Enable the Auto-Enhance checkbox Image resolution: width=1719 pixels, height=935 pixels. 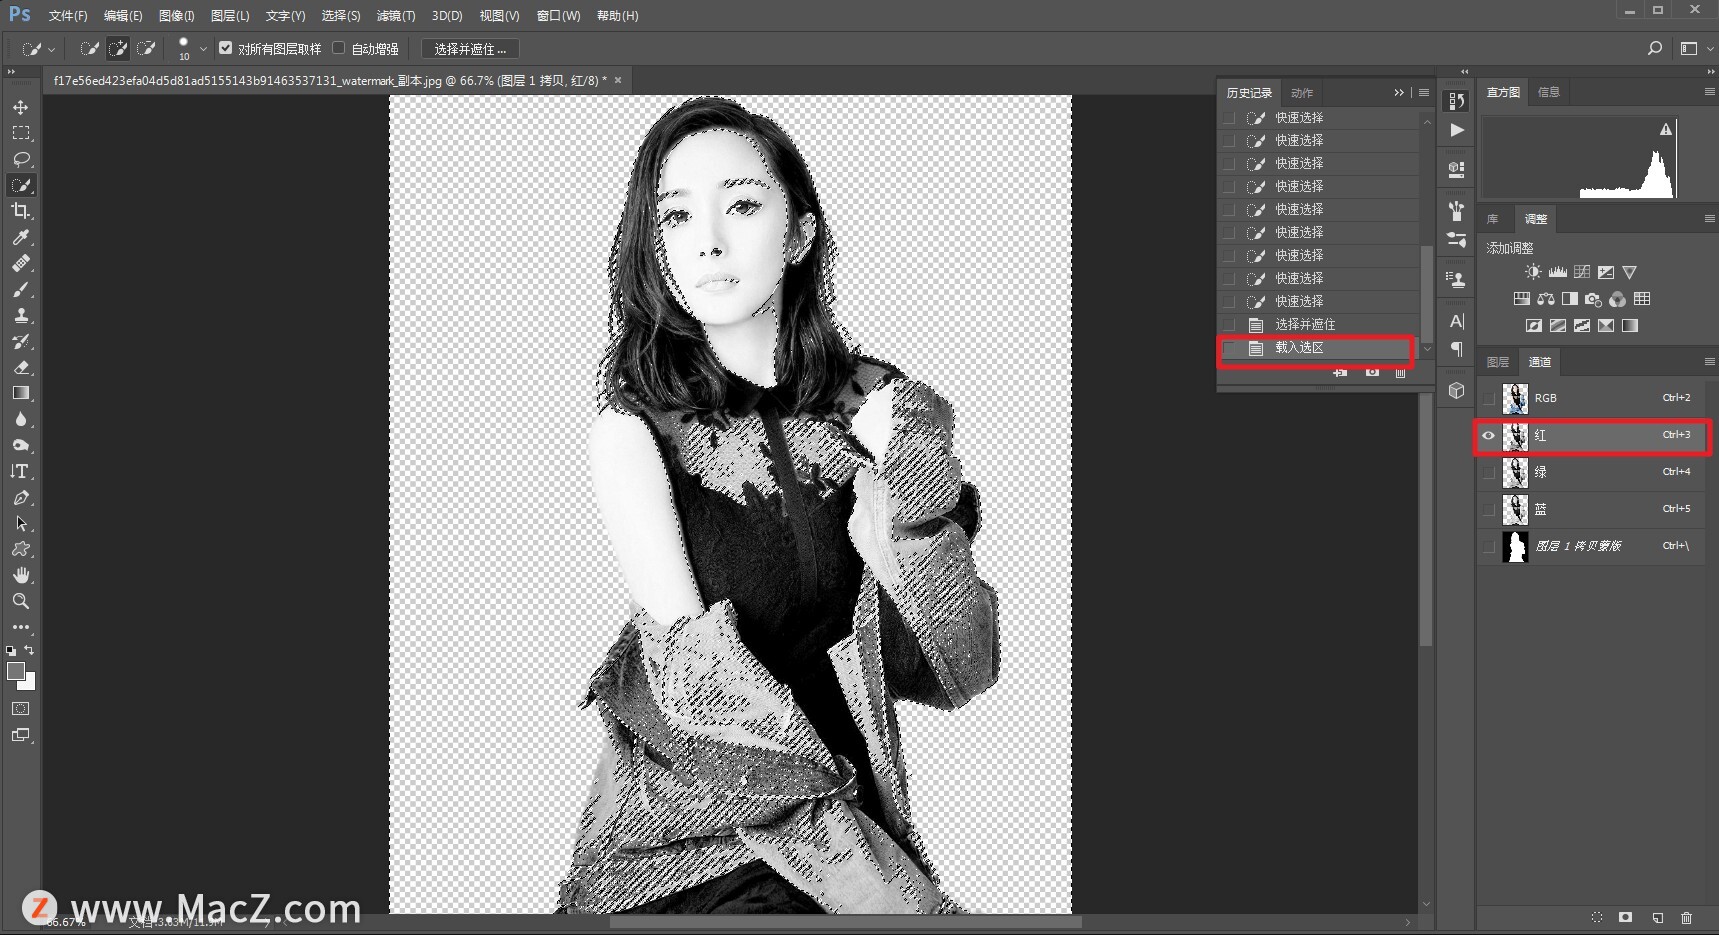point(339,48)
